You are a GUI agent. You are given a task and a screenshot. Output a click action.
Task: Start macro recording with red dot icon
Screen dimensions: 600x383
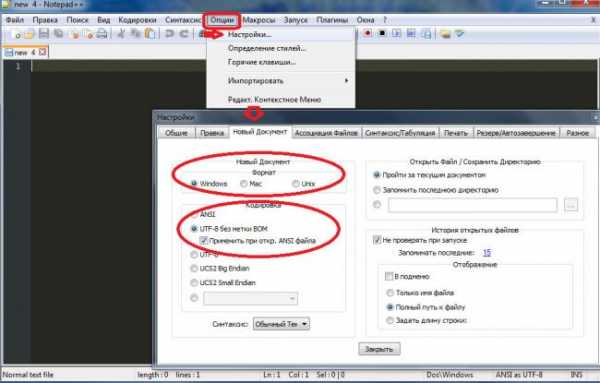(367, 34)
